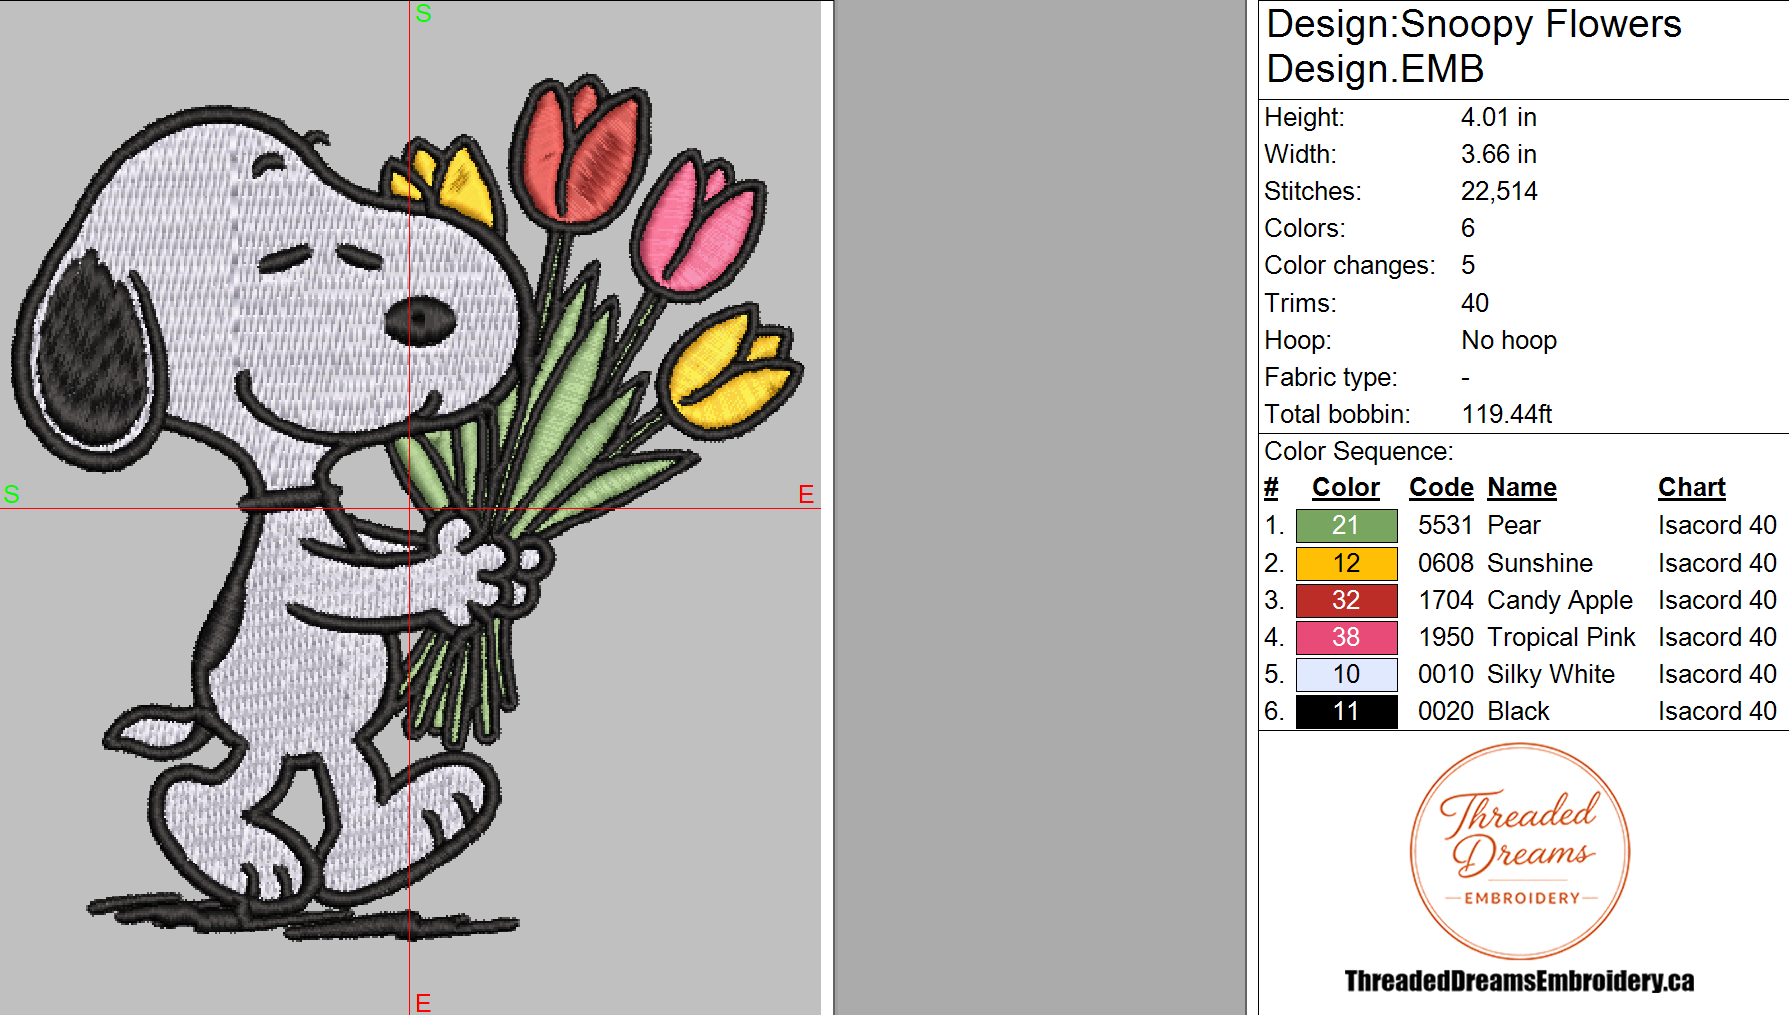Click the Color Sequence label
The width and height of the screenshot is (1789, 1015).
pyautogui.click(x=1359, y=451)
